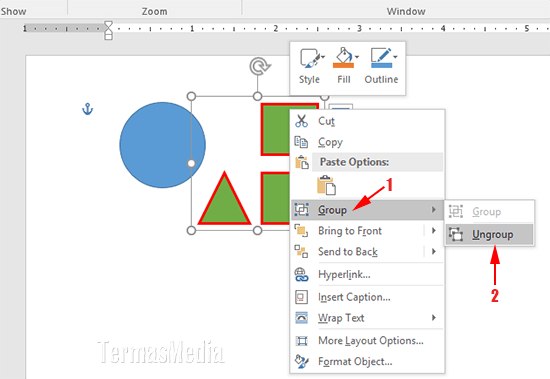Choose Ungroup from the submenu
550x379 pixels.
pyautogui.click(x=490, y=234)
